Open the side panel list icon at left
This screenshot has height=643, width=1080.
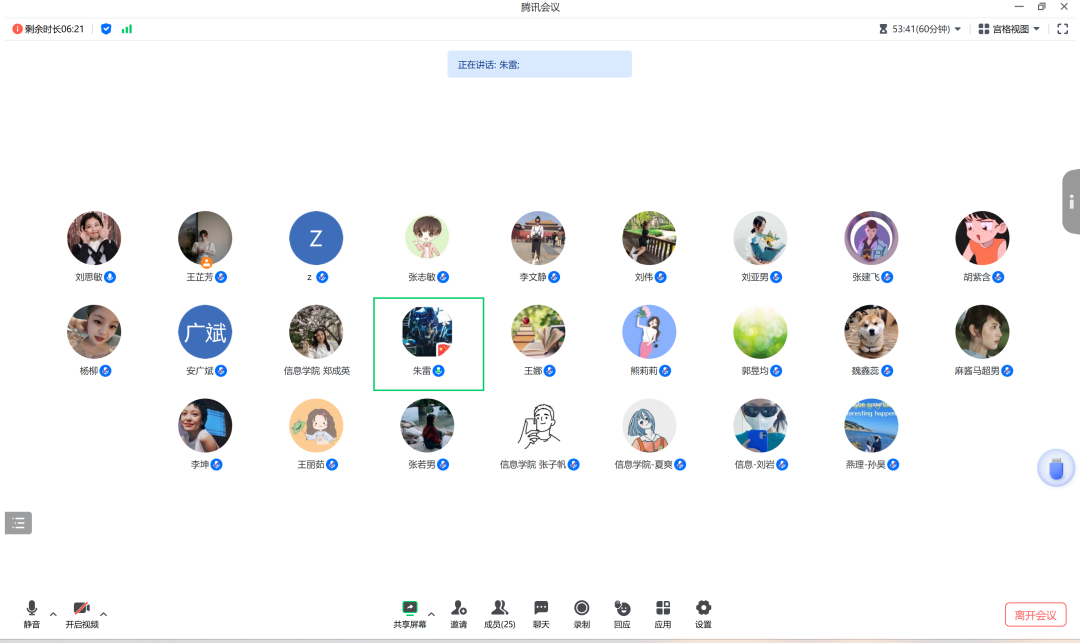point(19,522)
